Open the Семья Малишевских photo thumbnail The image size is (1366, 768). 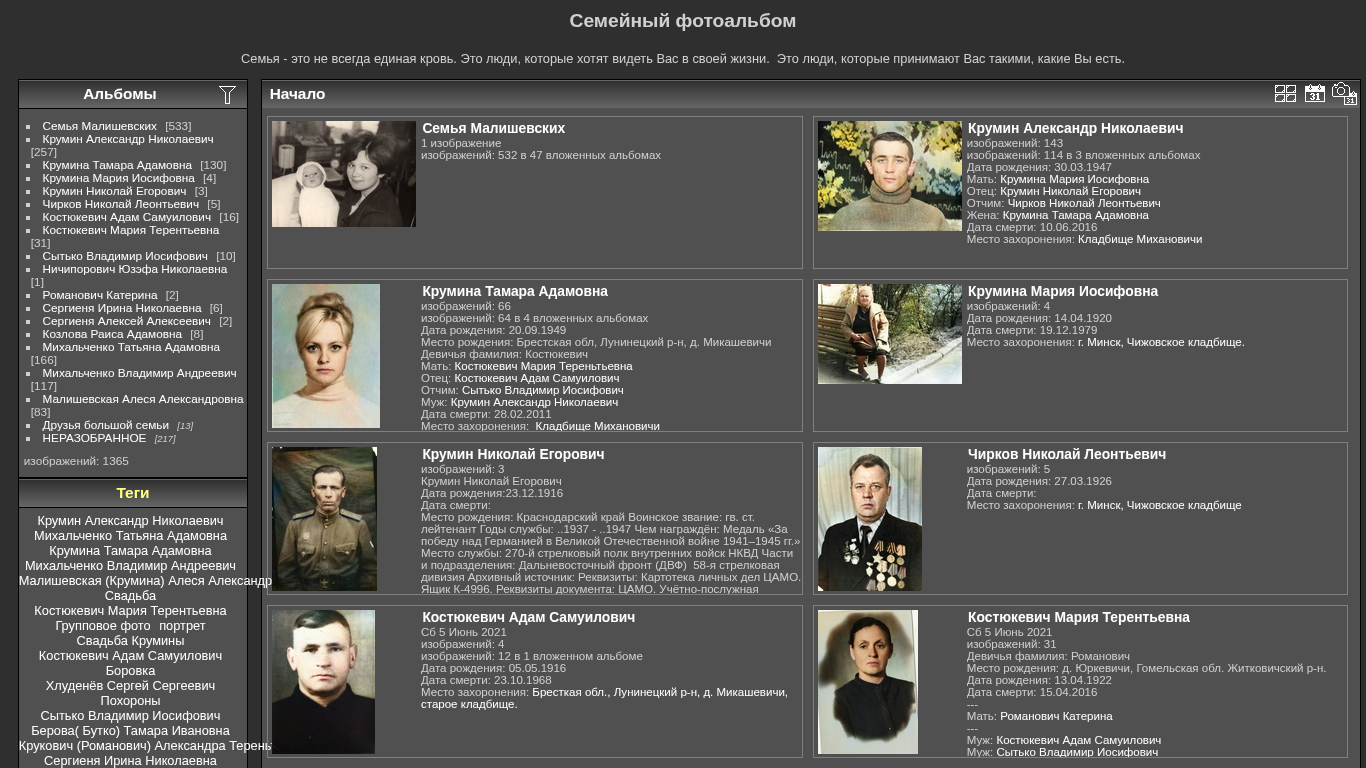[344, 174]
